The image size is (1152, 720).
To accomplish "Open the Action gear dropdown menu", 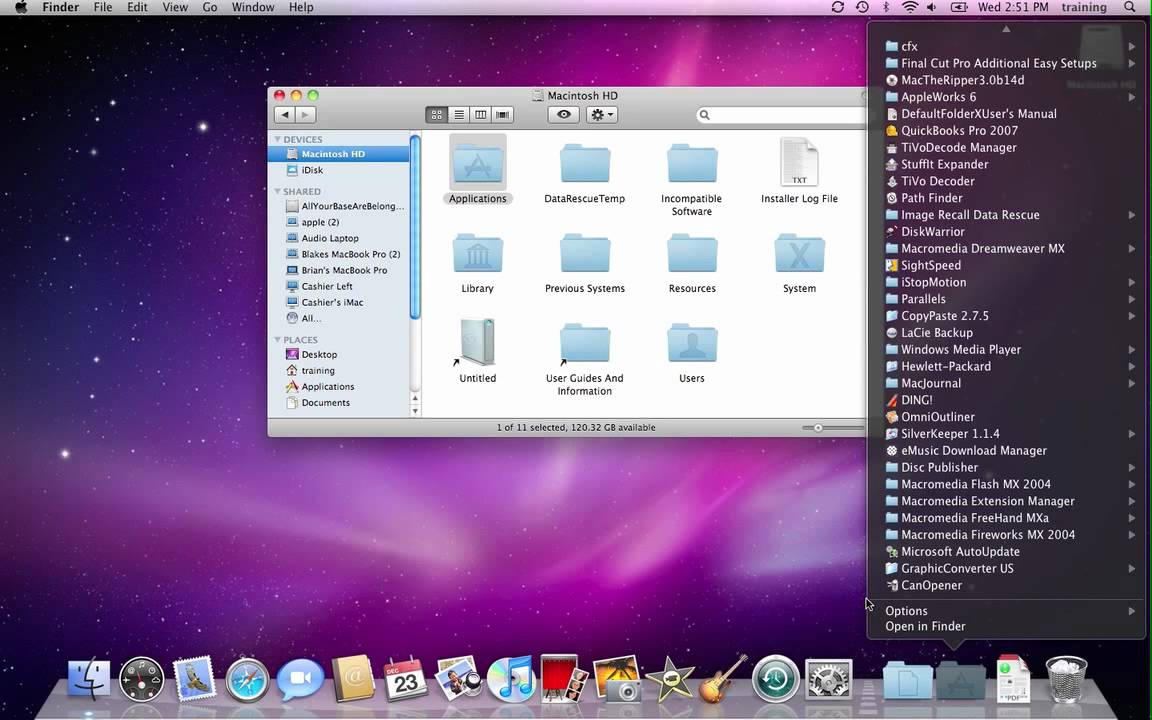I will pos(601,115).
